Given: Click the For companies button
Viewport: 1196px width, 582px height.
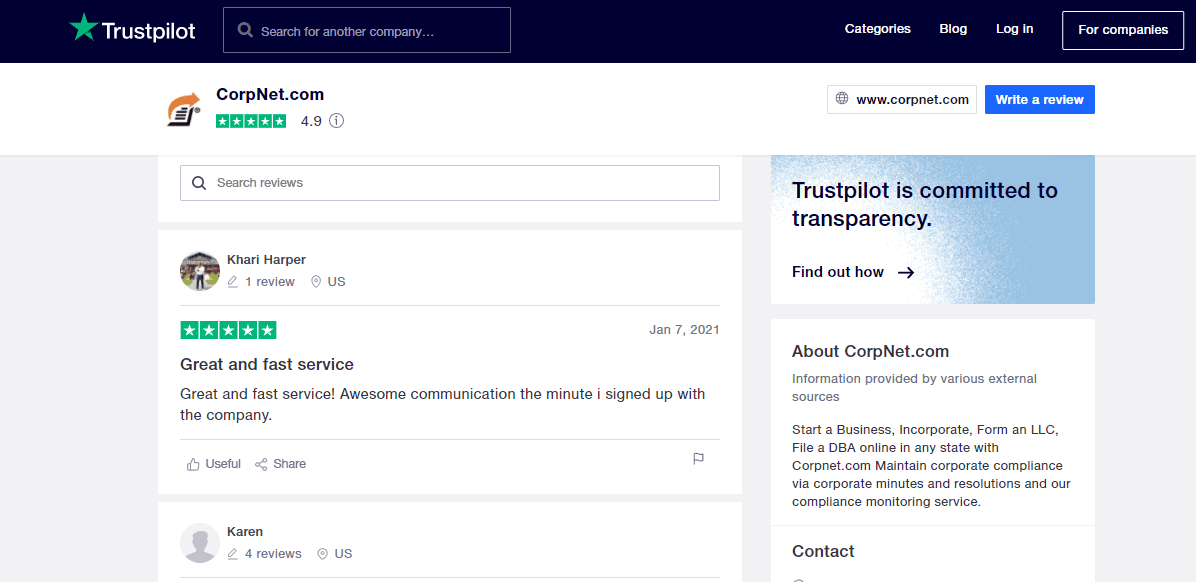Looking at the screenshot, I should point(1123,31).
